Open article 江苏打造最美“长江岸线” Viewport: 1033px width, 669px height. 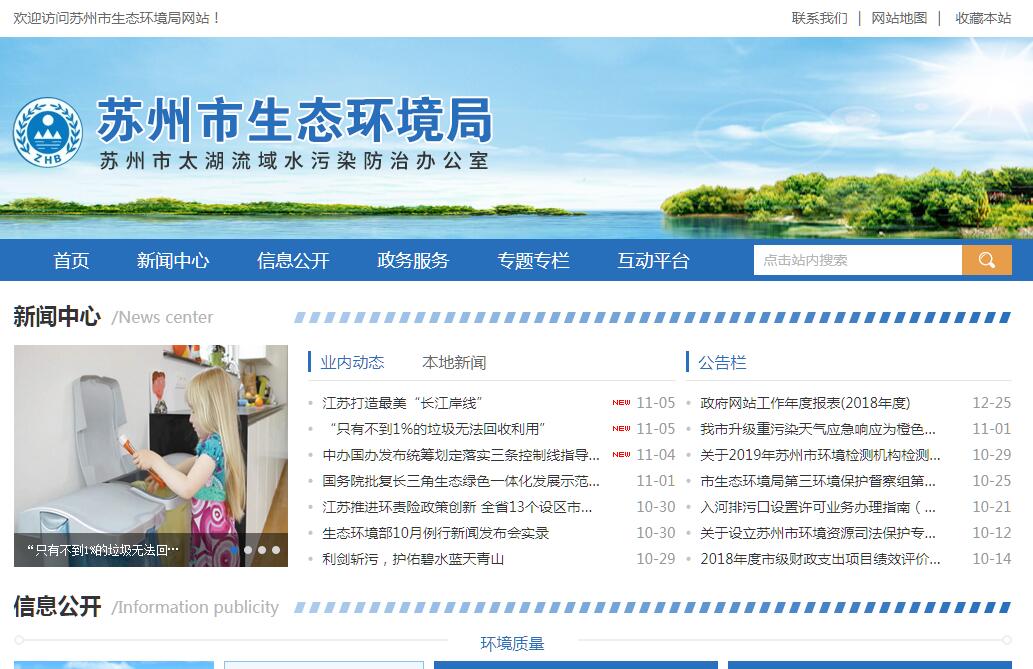pyautogui.click(x=402, y=403)
